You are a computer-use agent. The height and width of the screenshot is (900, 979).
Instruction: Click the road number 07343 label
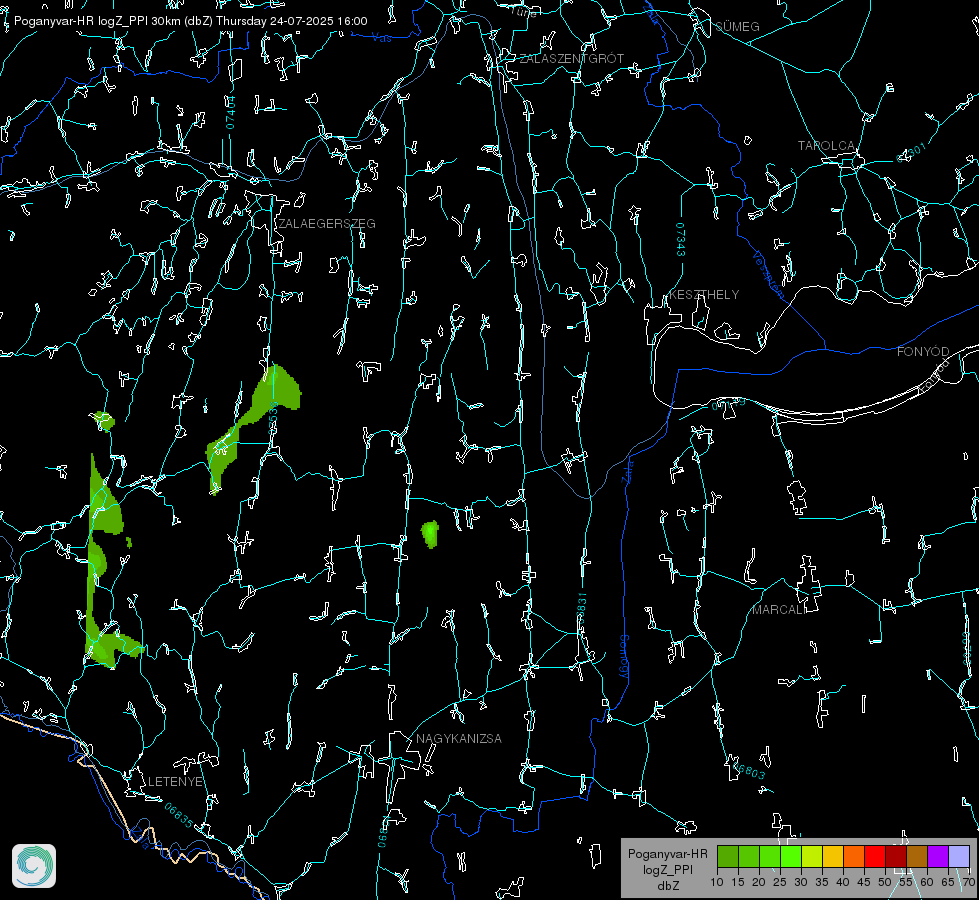click(680, 239)
